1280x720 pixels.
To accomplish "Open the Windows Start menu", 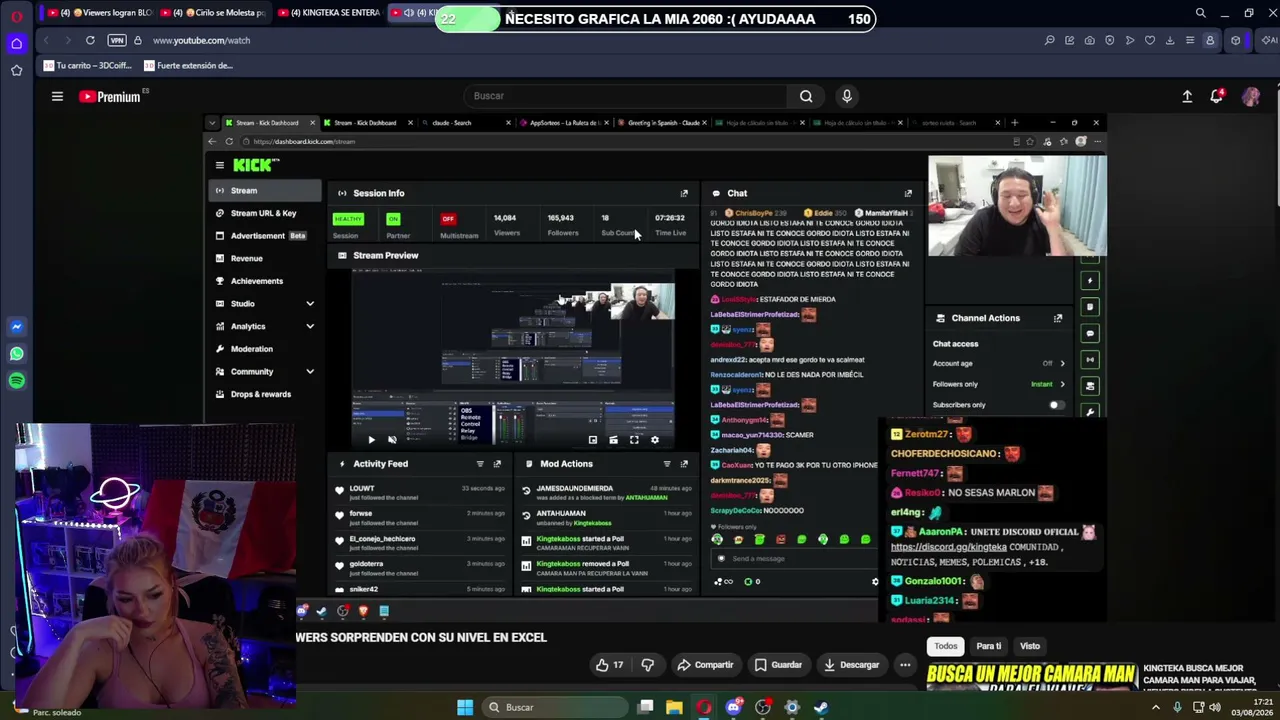I will click(x=465, y=707).
